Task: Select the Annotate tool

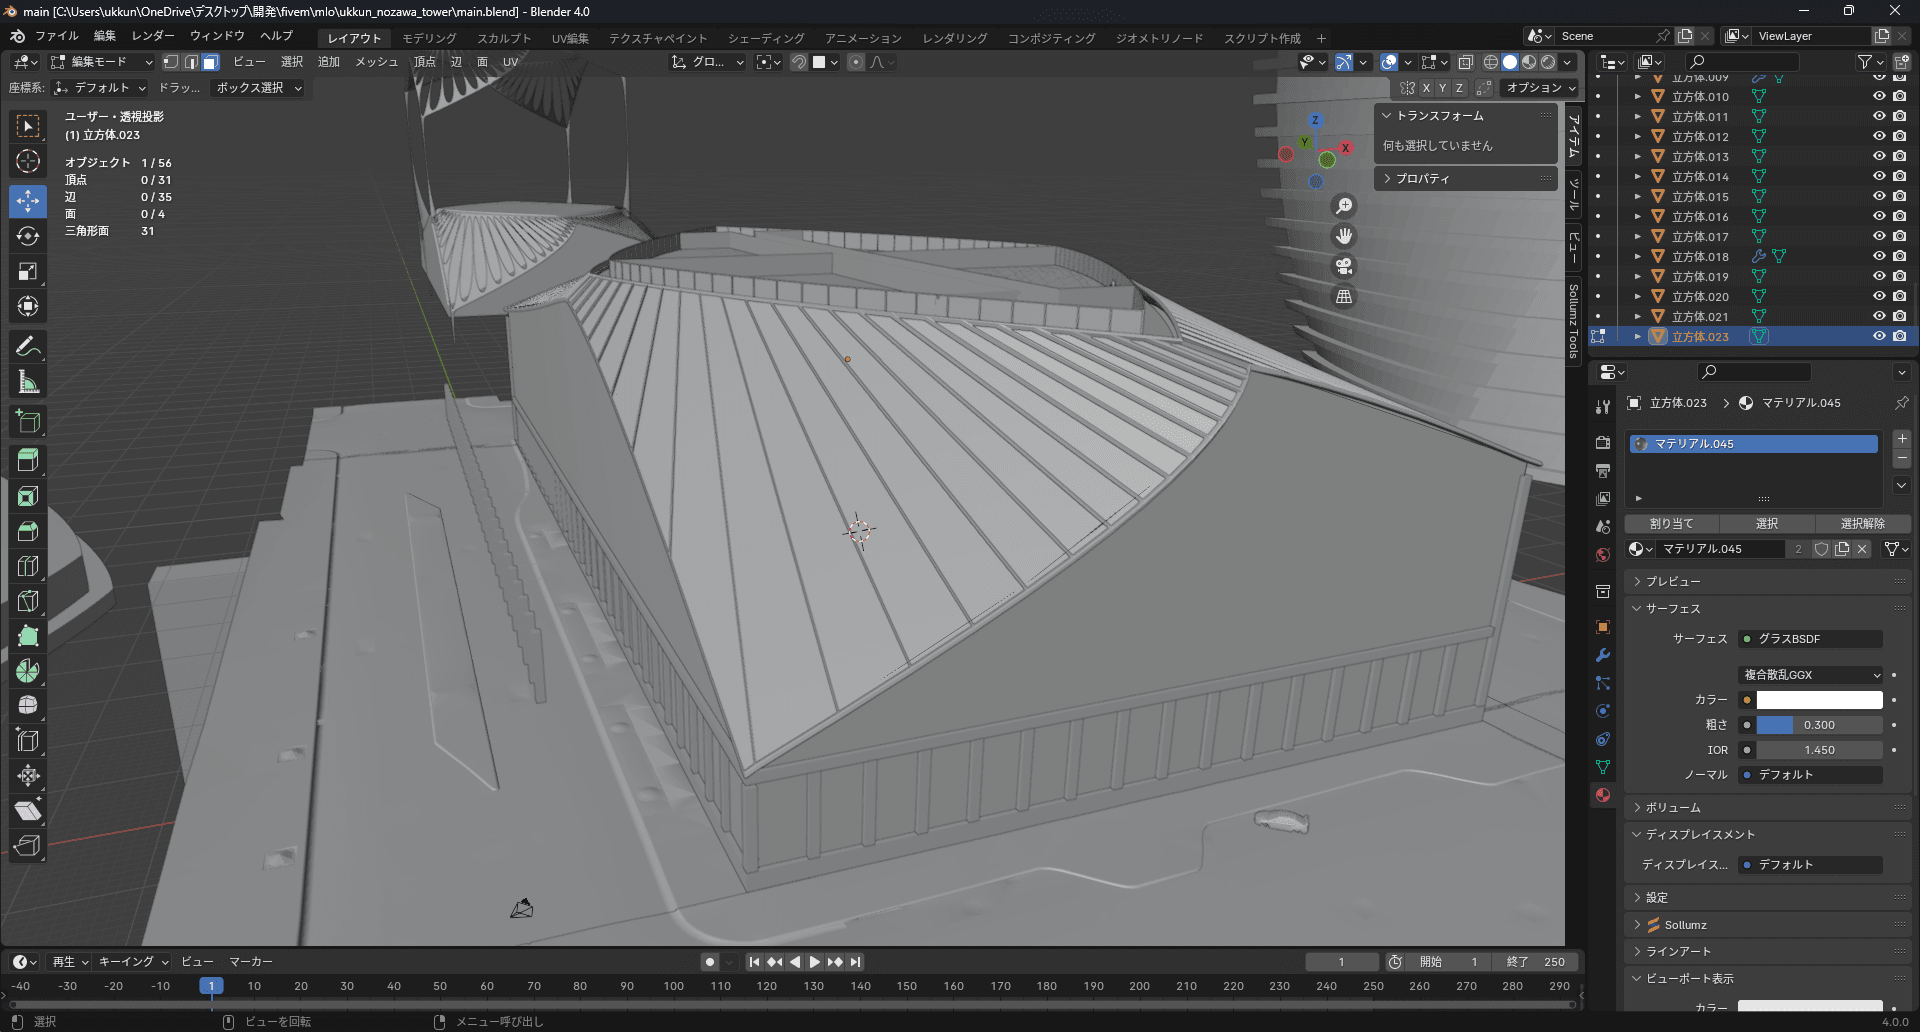Action: tap(28, 347)
